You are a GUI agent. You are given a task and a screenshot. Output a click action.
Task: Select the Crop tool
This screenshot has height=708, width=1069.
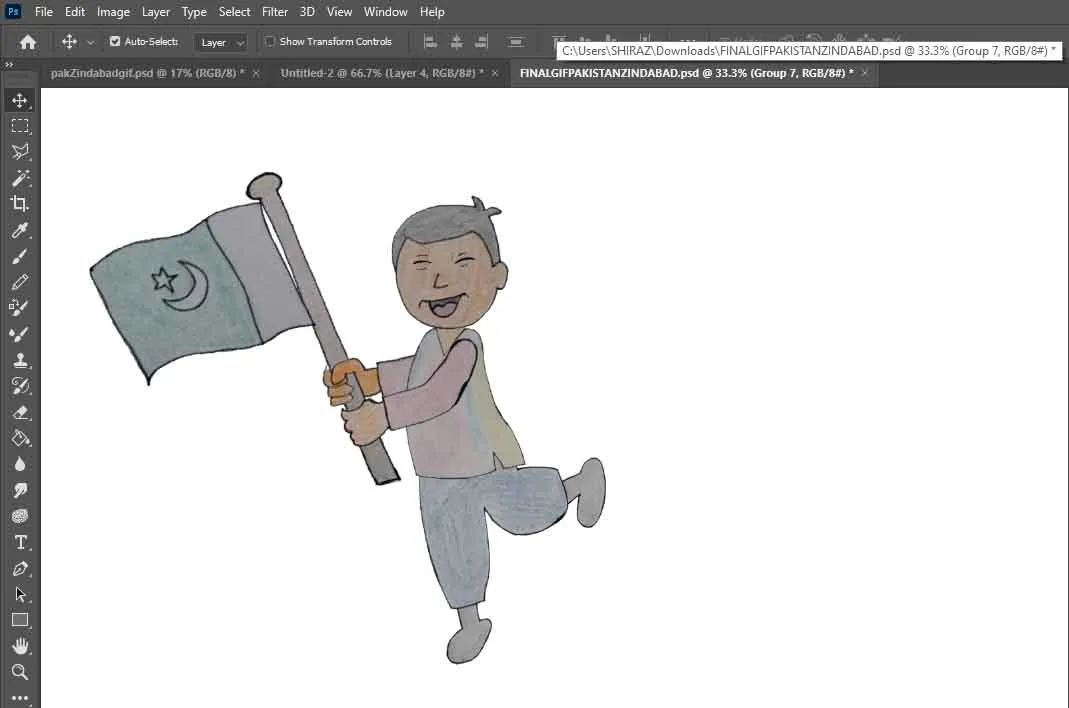19,204
